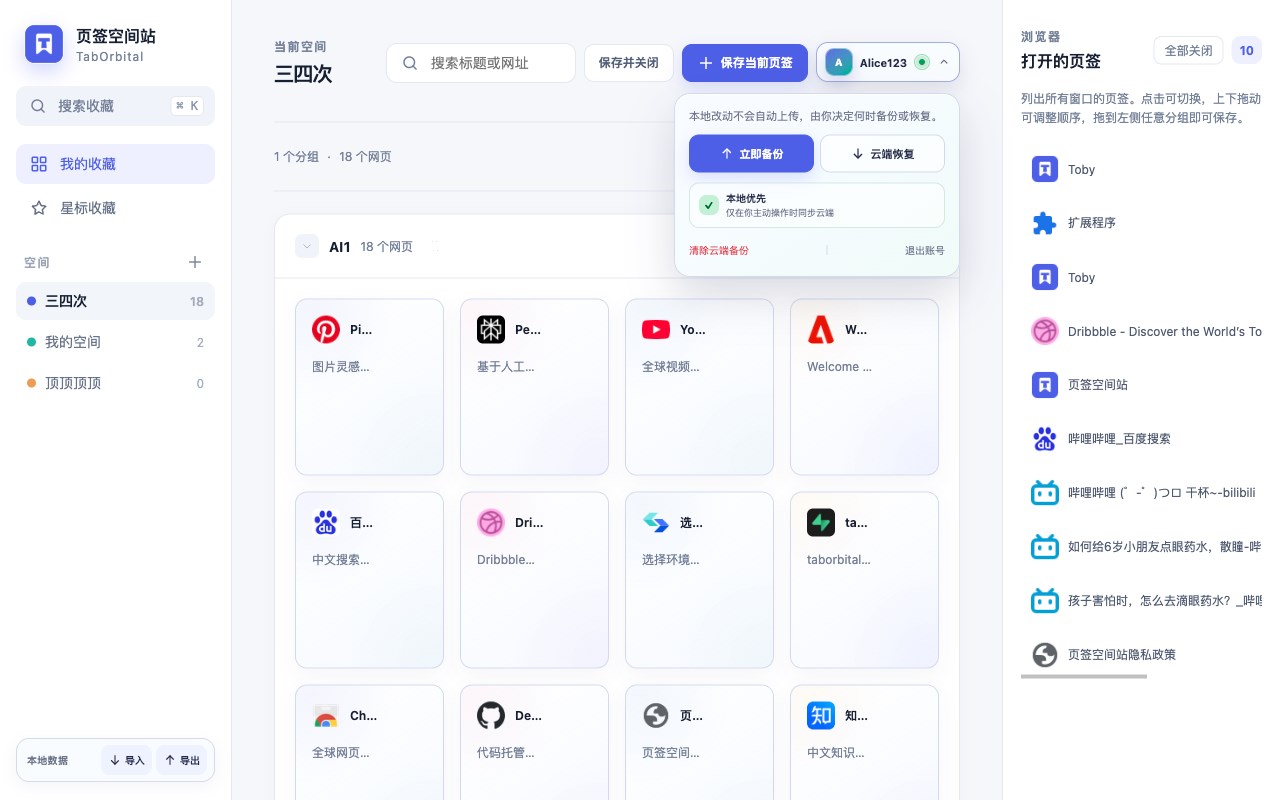This screenshot has height=800, width=1280.
Task: Click the green dot of 我的空间
Action: [x=31, y=342]
